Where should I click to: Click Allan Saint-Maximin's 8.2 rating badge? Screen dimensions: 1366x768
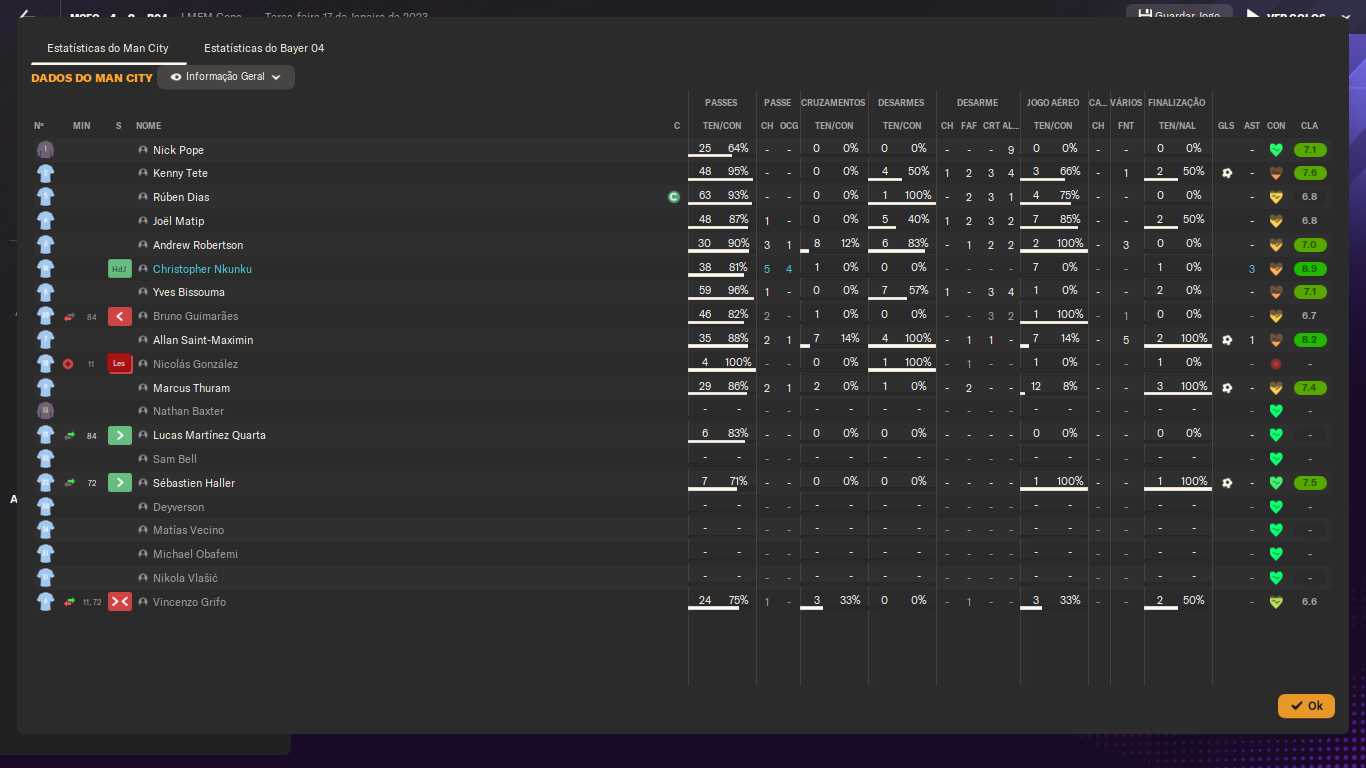click(1310, 340)
